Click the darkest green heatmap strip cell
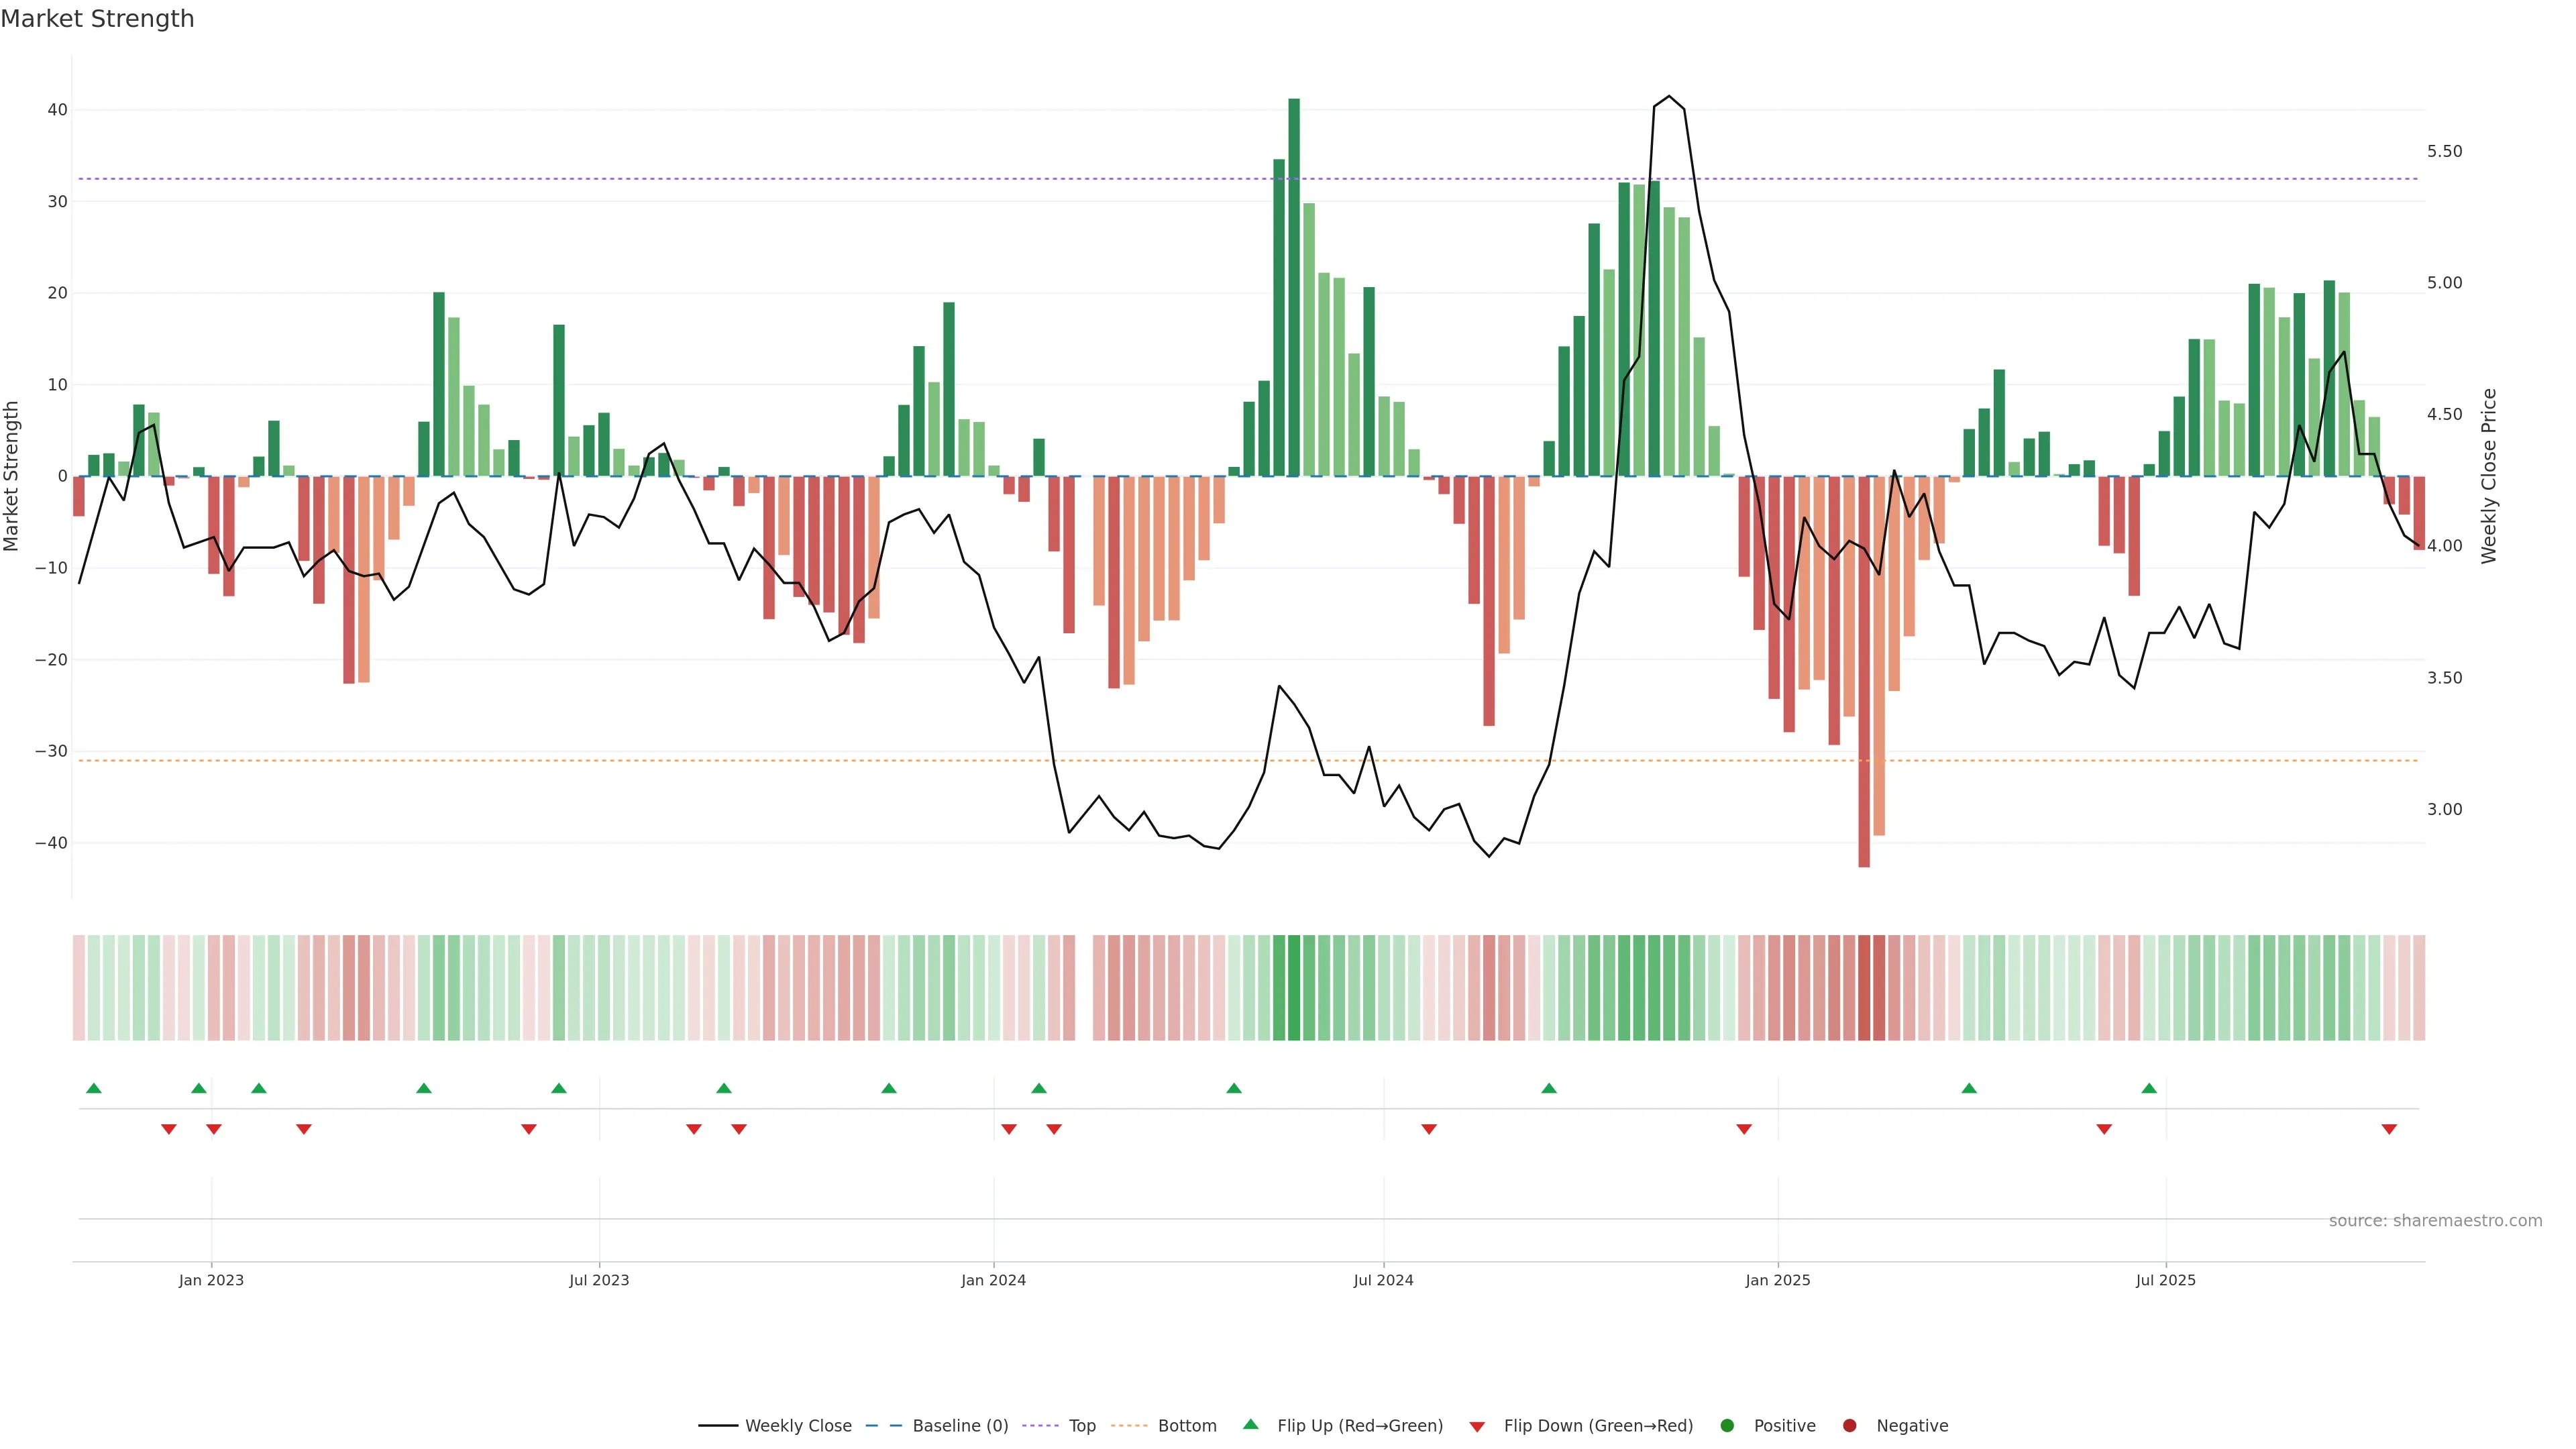Image resolution: width=2576 pixels, height=1449 pixels. point(1294,988)
